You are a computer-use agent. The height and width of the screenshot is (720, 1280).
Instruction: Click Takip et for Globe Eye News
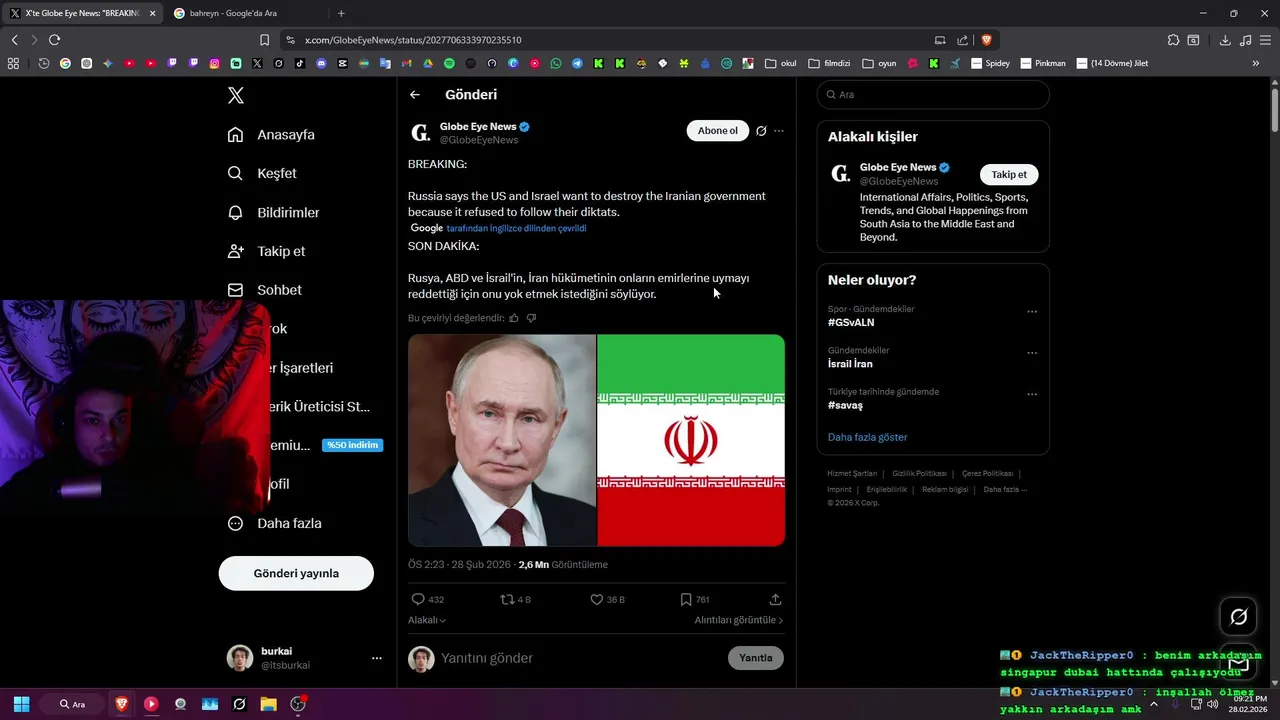pos(1009,174)
